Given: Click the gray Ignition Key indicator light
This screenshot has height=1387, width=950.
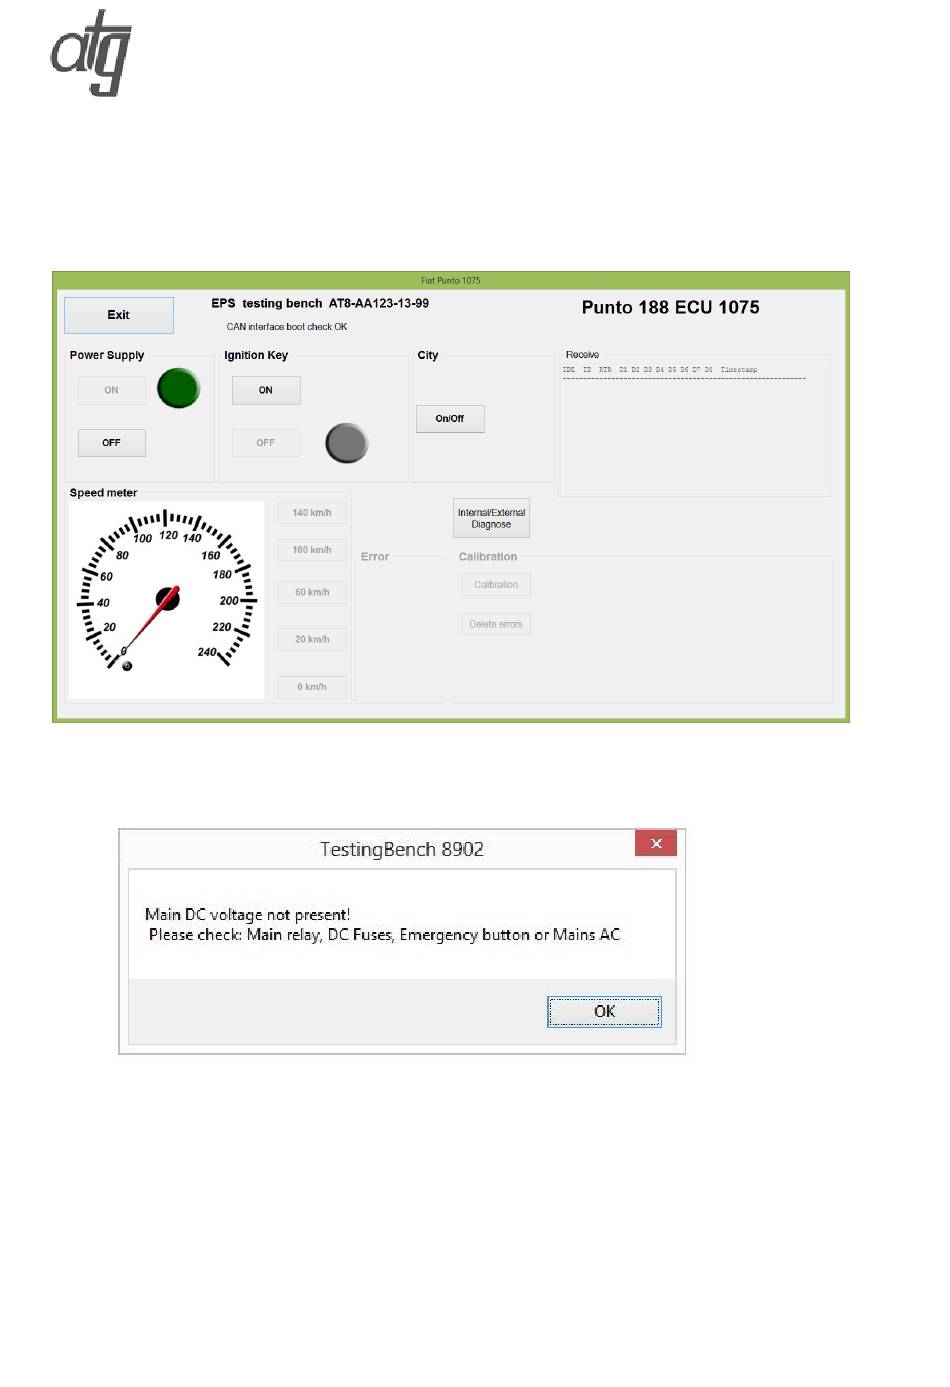Looking at the screenshot, I should coord(347,443).
